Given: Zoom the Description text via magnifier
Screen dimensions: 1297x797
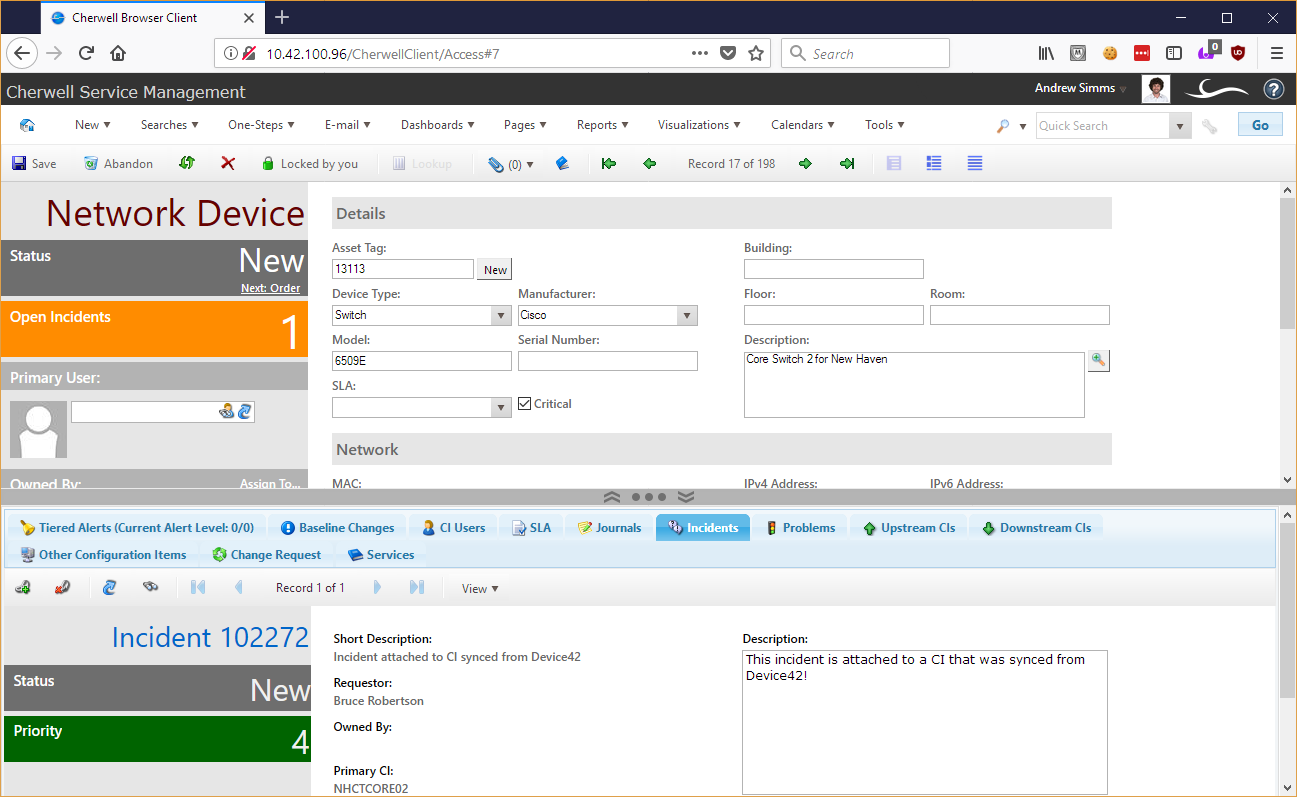Looking at the screenshot, I should [x=1098, y=361].
